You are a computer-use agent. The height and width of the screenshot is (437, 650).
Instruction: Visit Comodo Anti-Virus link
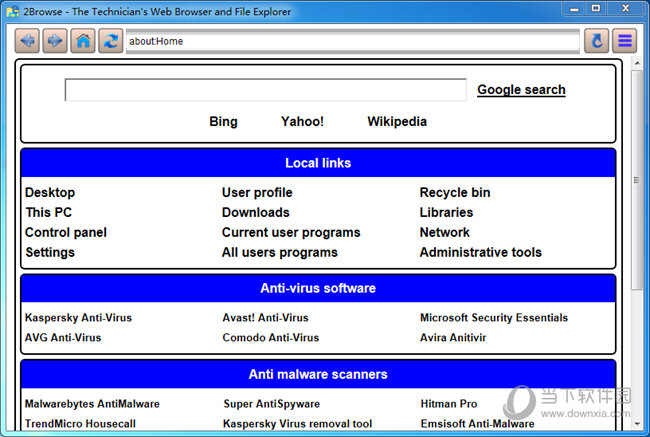[271, 337]
